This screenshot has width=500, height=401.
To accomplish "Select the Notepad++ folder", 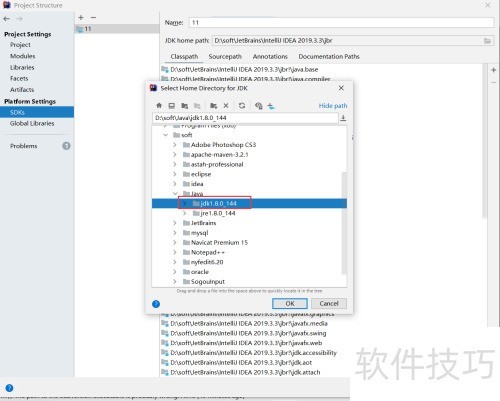I will pos(207,252).
